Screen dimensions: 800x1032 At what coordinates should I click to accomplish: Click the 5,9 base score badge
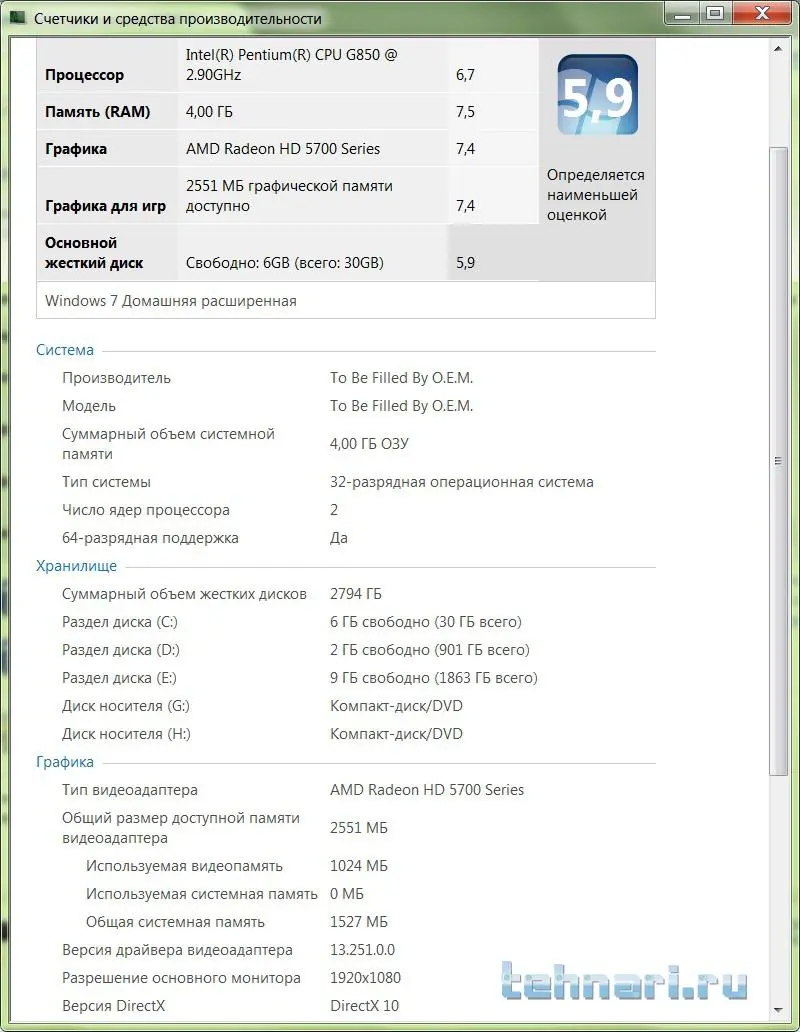597,95
